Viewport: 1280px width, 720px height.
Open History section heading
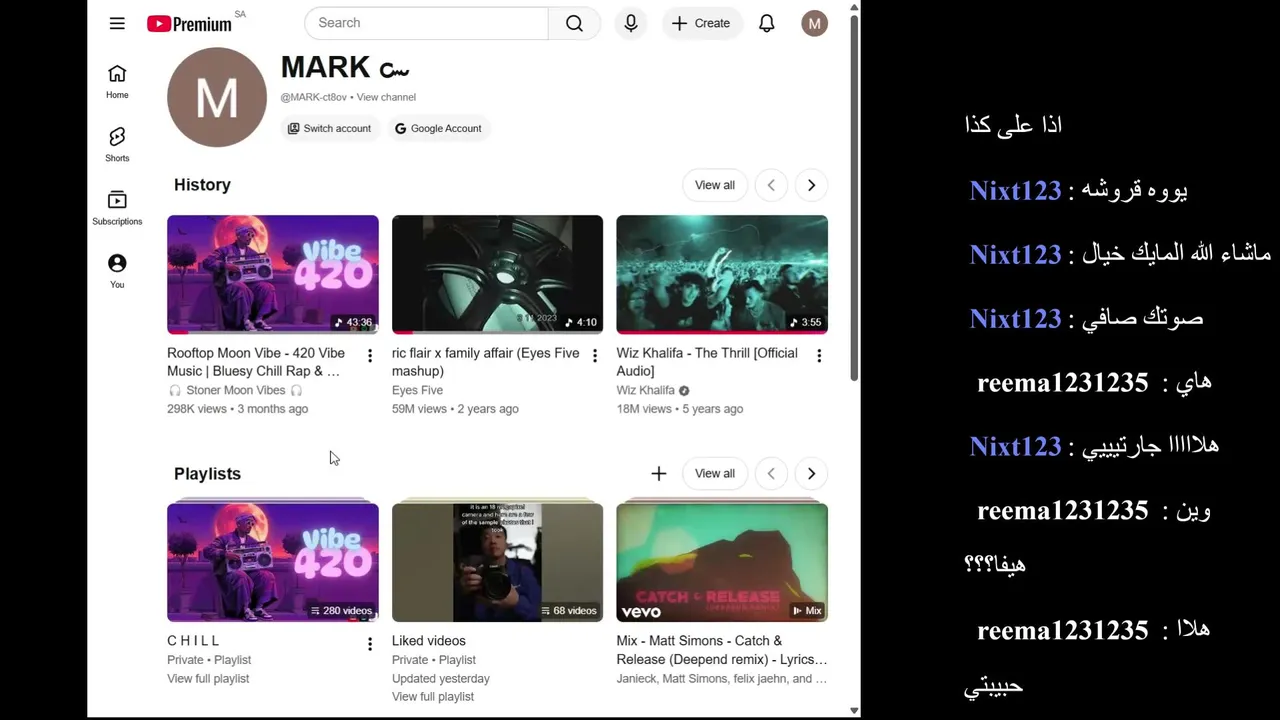[x=202, y=185]
